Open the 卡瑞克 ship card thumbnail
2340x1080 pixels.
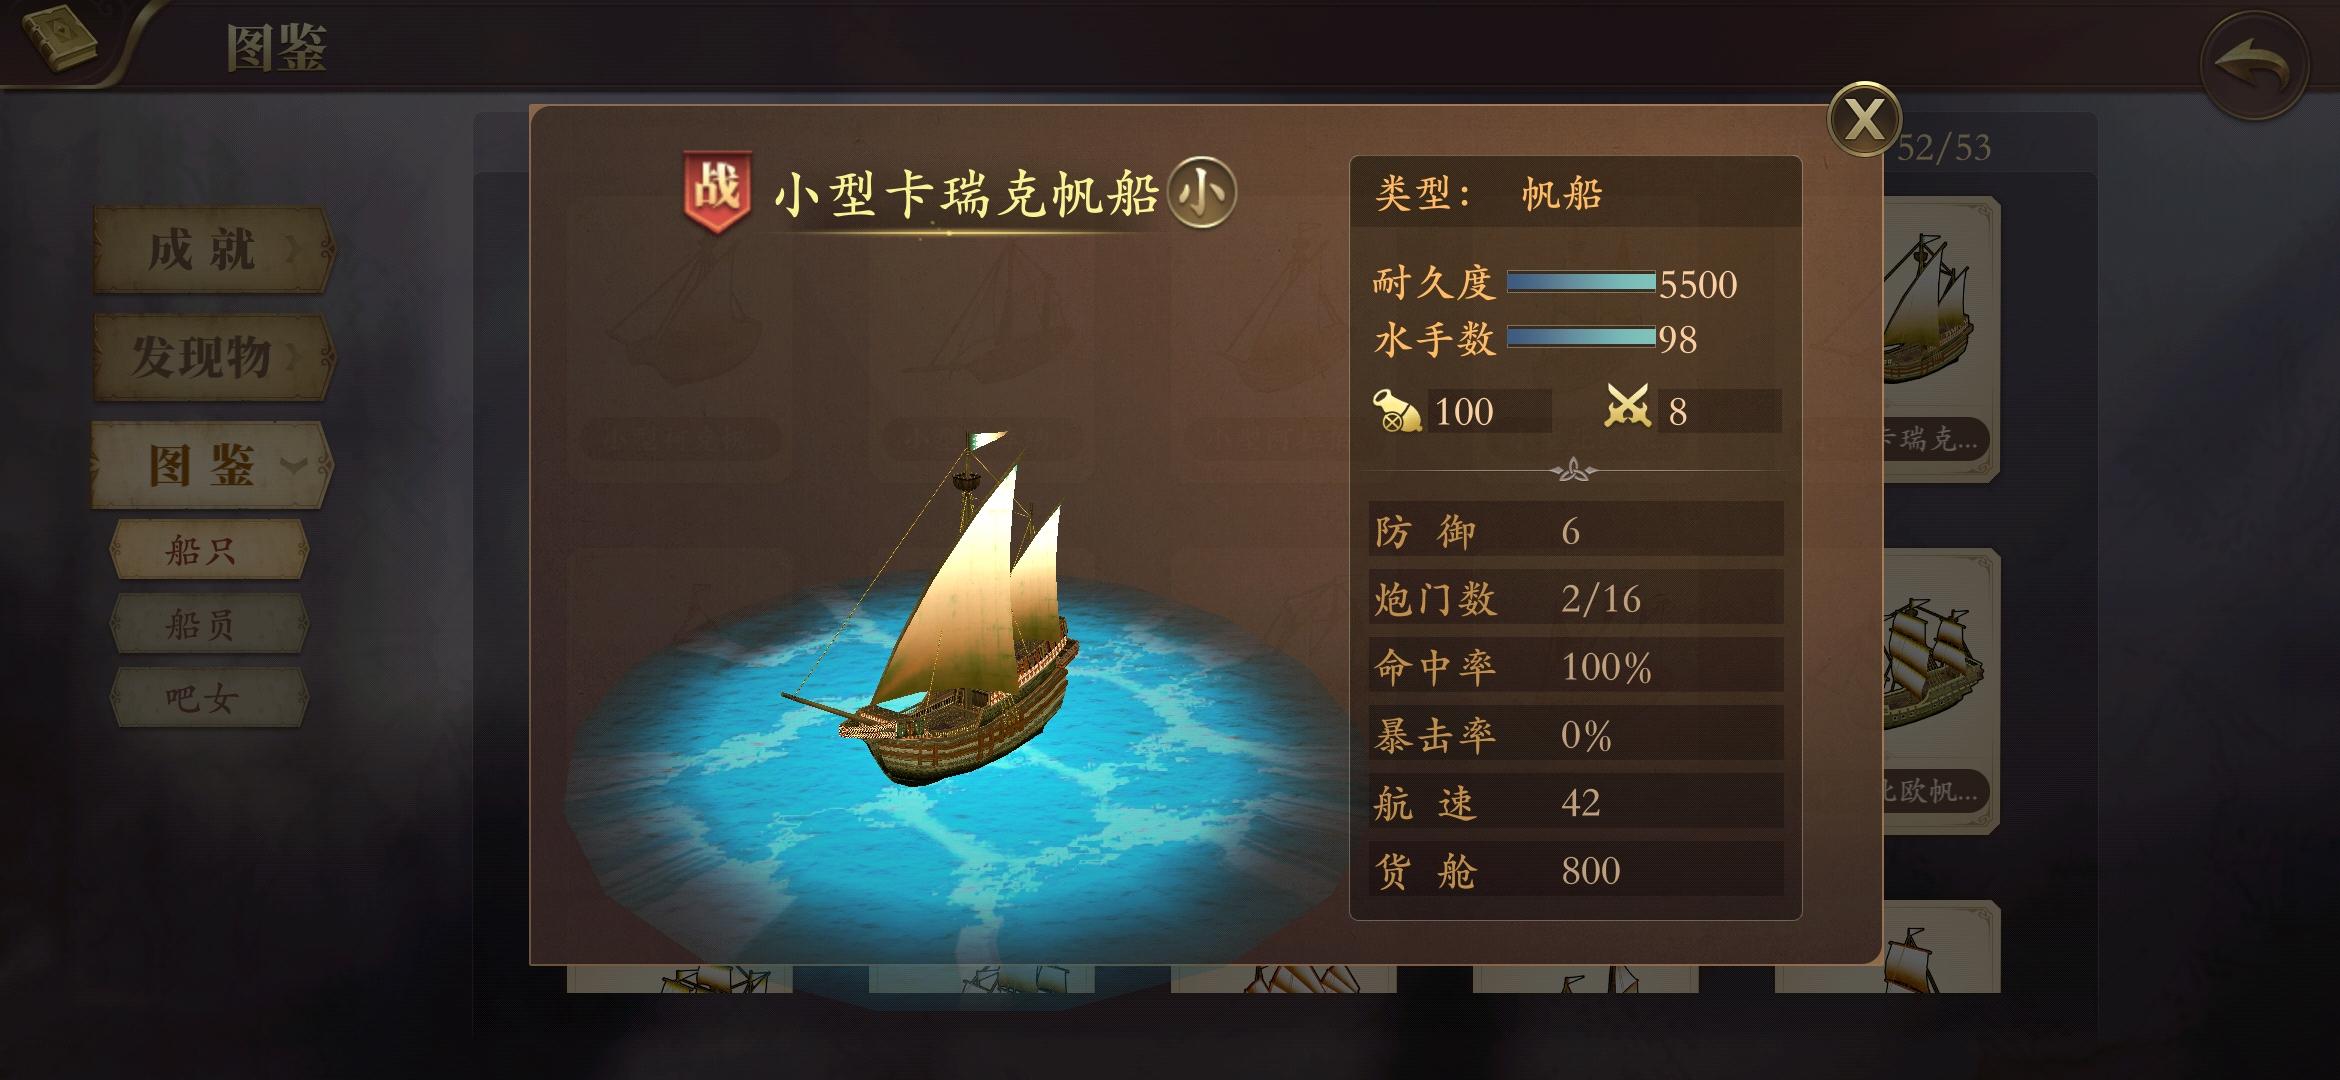1942,340
